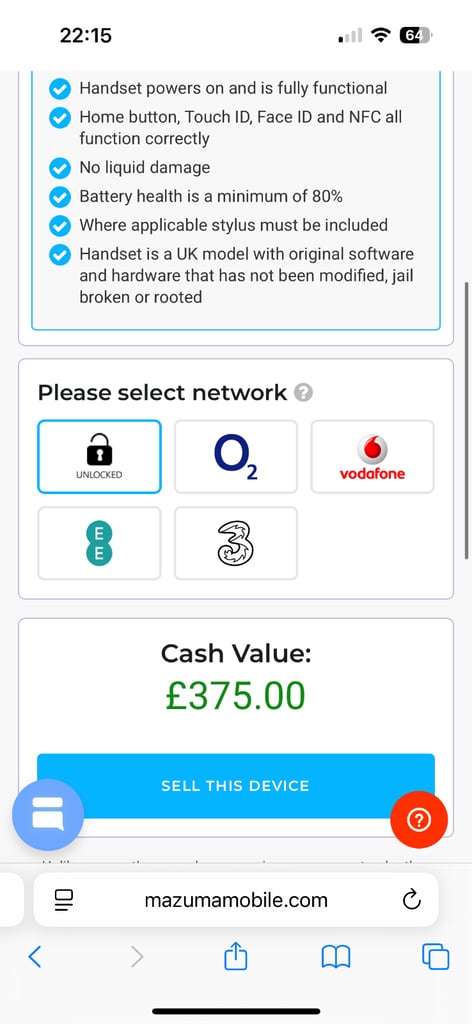Select the Unlocked network option
The width and height of the screenshot is (472, 1024).
coord(99,456)
